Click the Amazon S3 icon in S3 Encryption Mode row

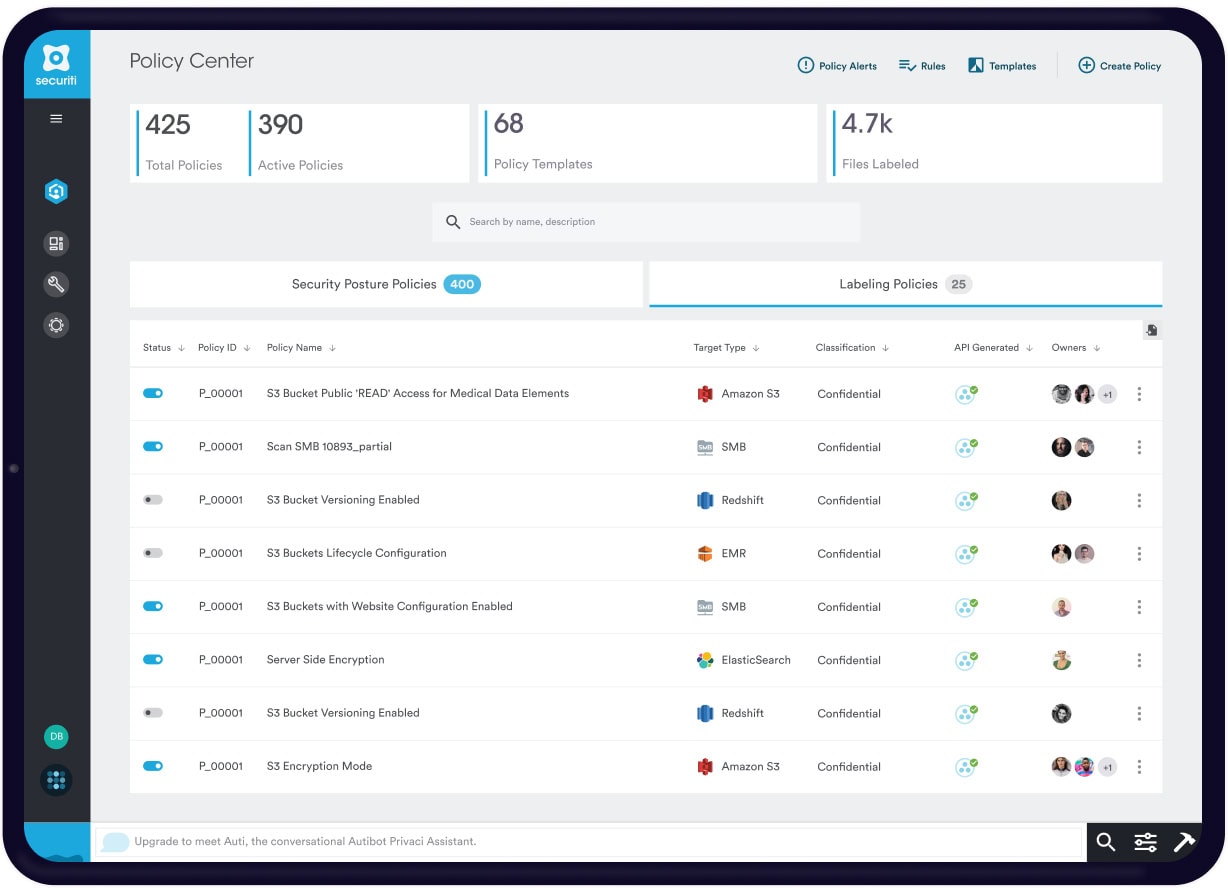coord(705,767)
